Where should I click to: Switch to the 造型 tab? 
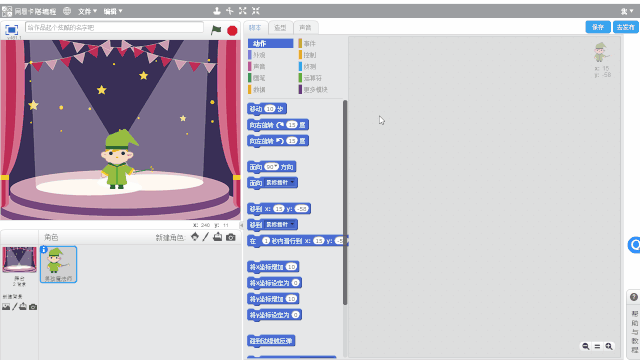[x=280, y=28]
